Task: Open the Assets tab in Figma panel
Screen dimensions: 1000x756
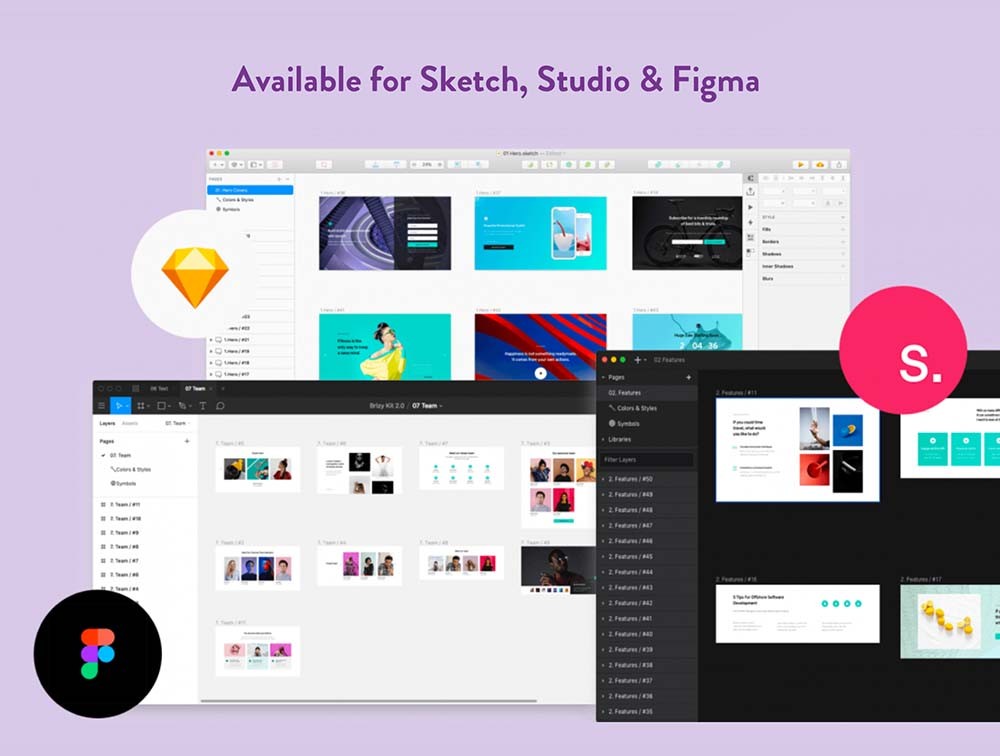Action: tap(130, 424)
